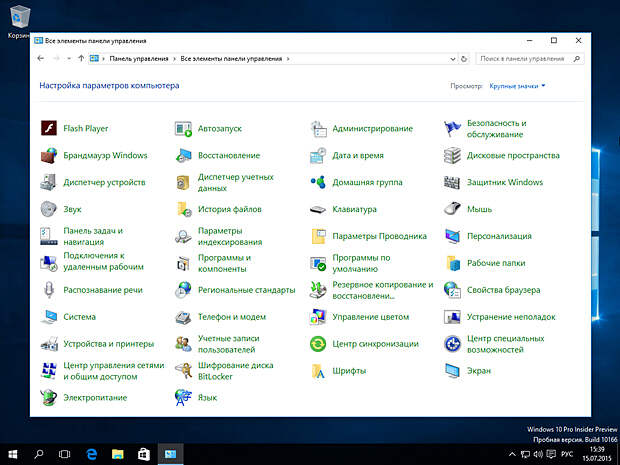
Task: Open the Администрирование icon
Action: coord(318,129)
